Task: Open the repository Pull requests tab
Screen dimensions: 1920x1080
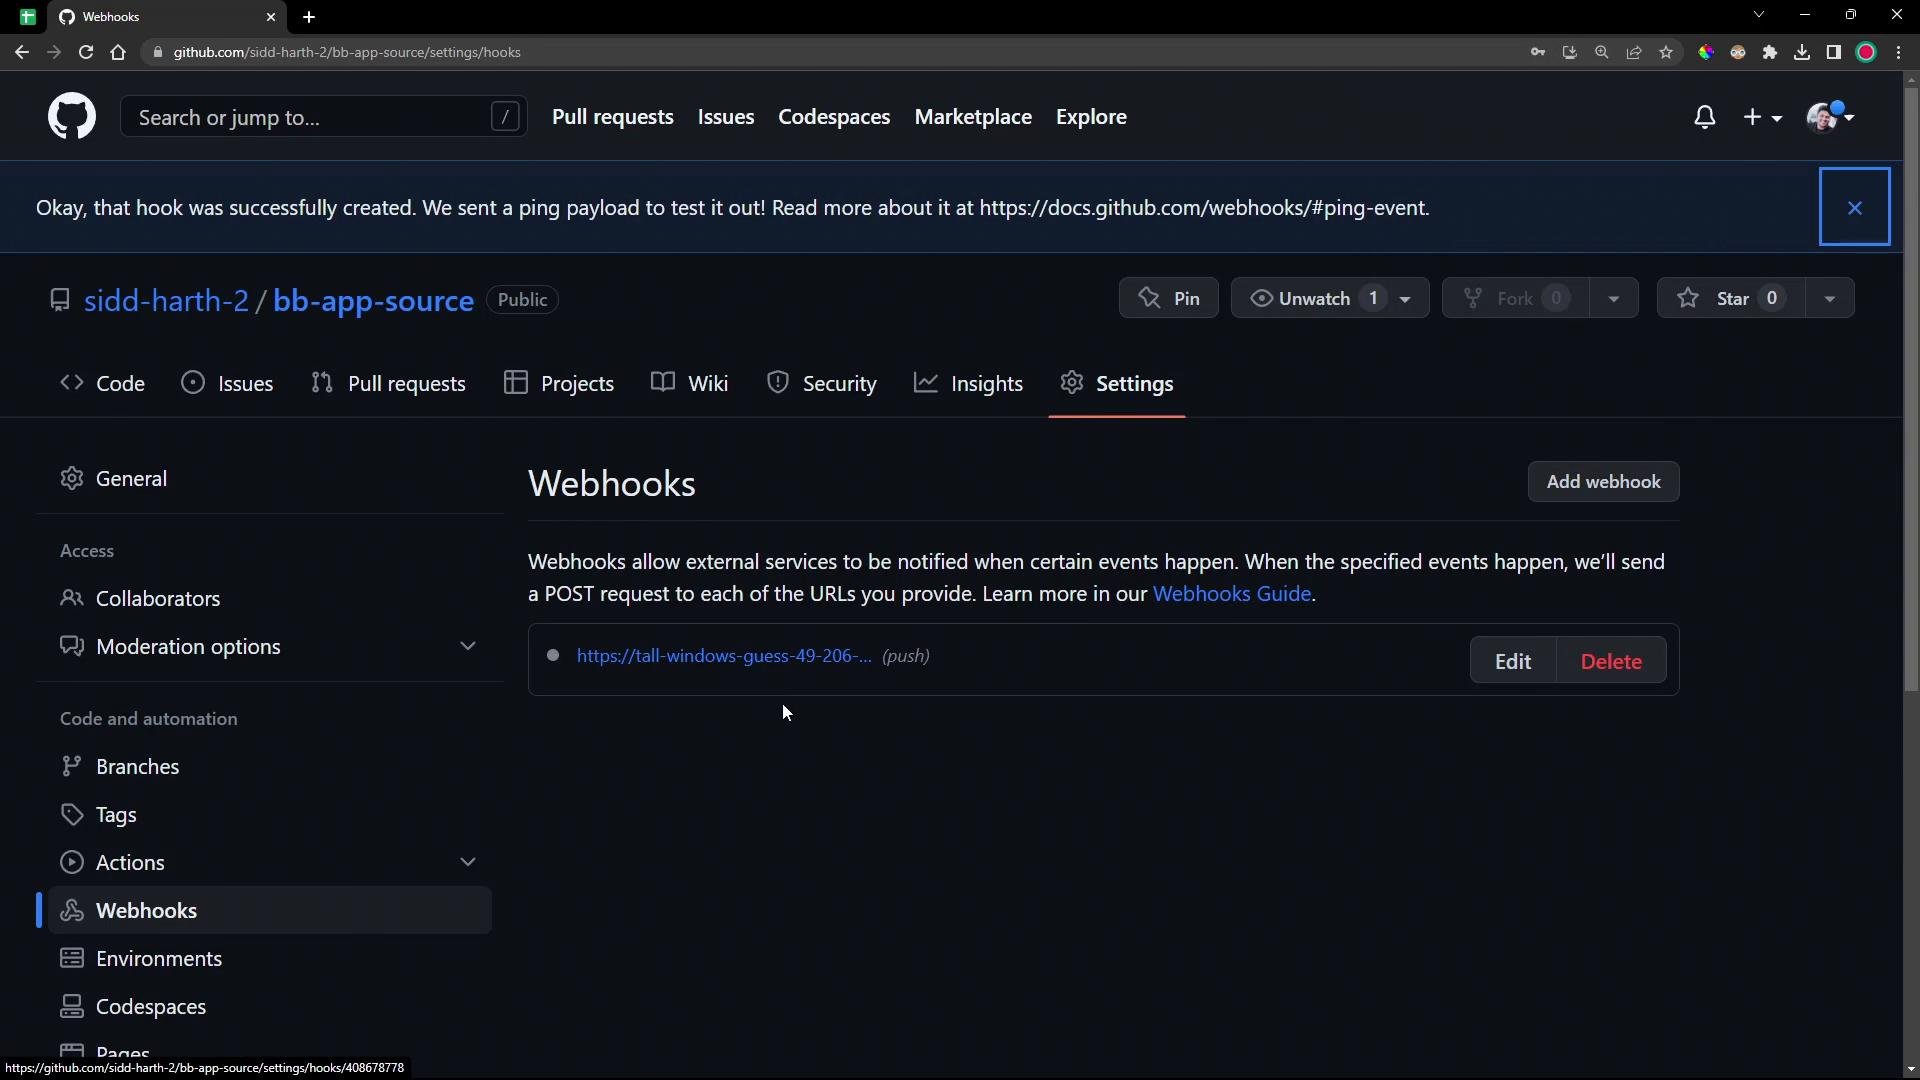Action: pyautogui.click(x=388, y=383)
